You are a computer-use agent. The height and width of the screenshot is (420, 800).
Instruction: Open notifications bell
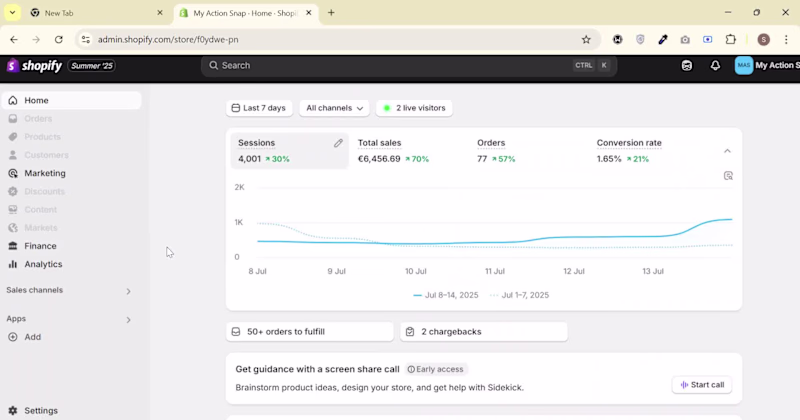click(715, 66)
